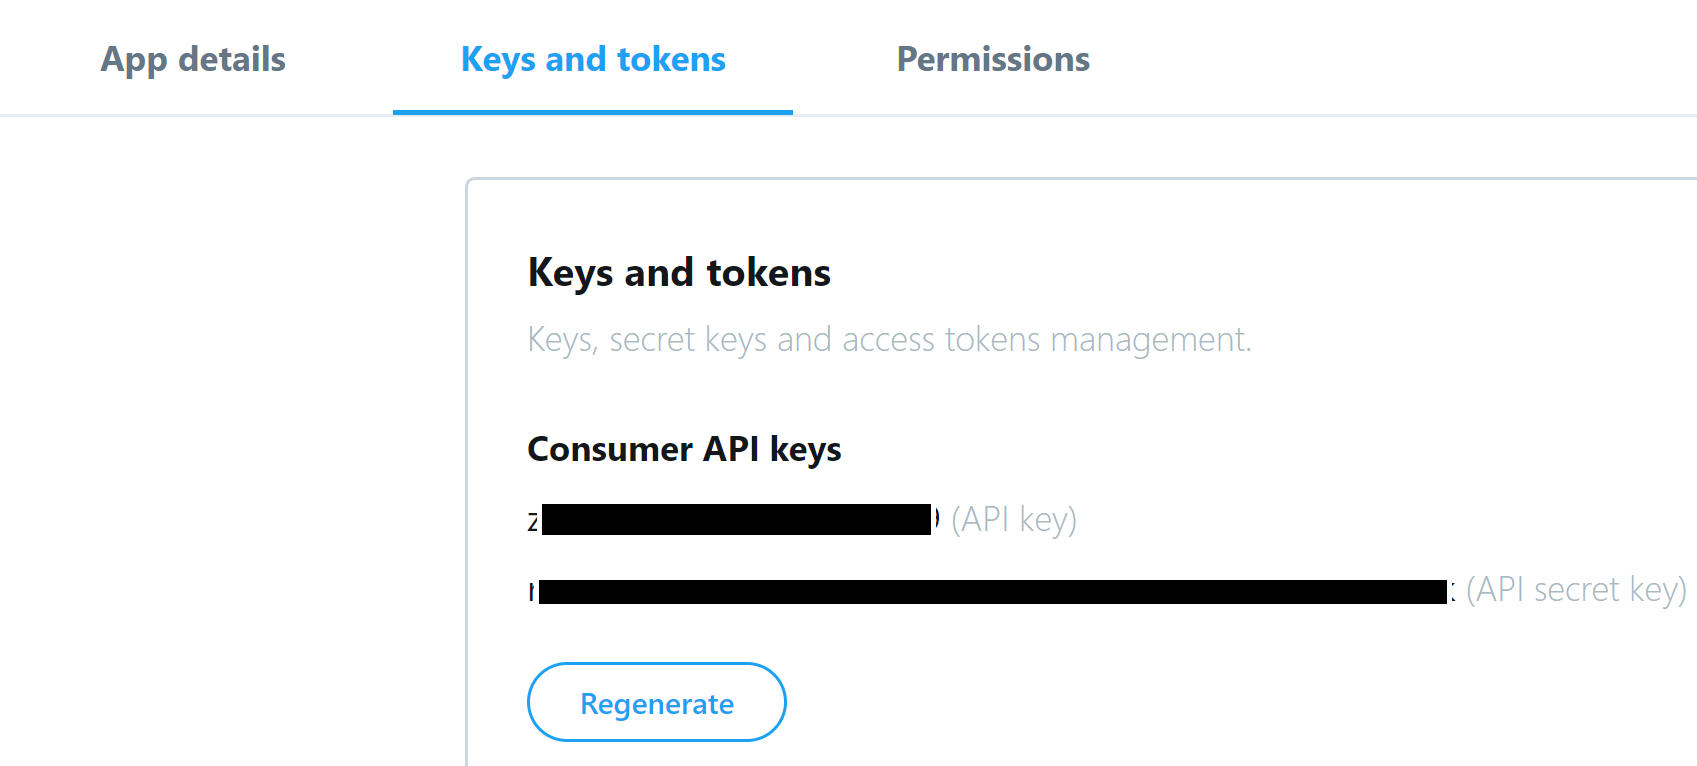Click the keys management description text

(890, 339)
